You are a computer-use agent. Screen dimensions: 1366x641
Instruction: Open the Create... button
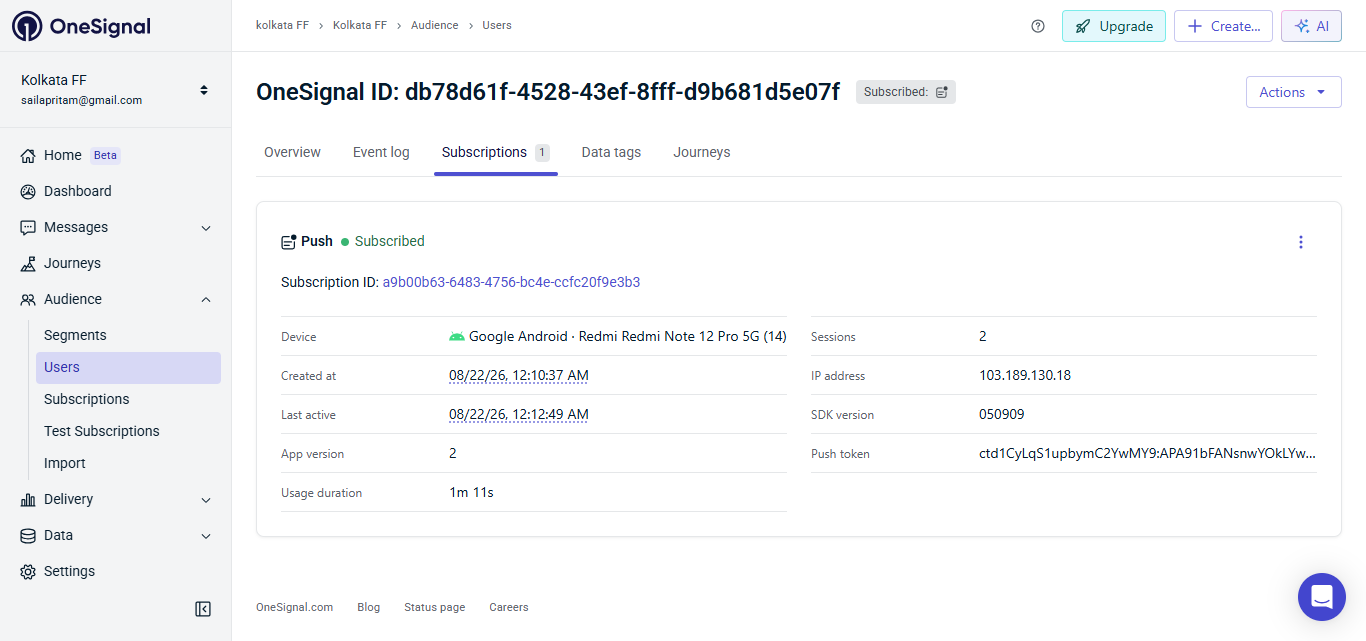coord(1223,26)
